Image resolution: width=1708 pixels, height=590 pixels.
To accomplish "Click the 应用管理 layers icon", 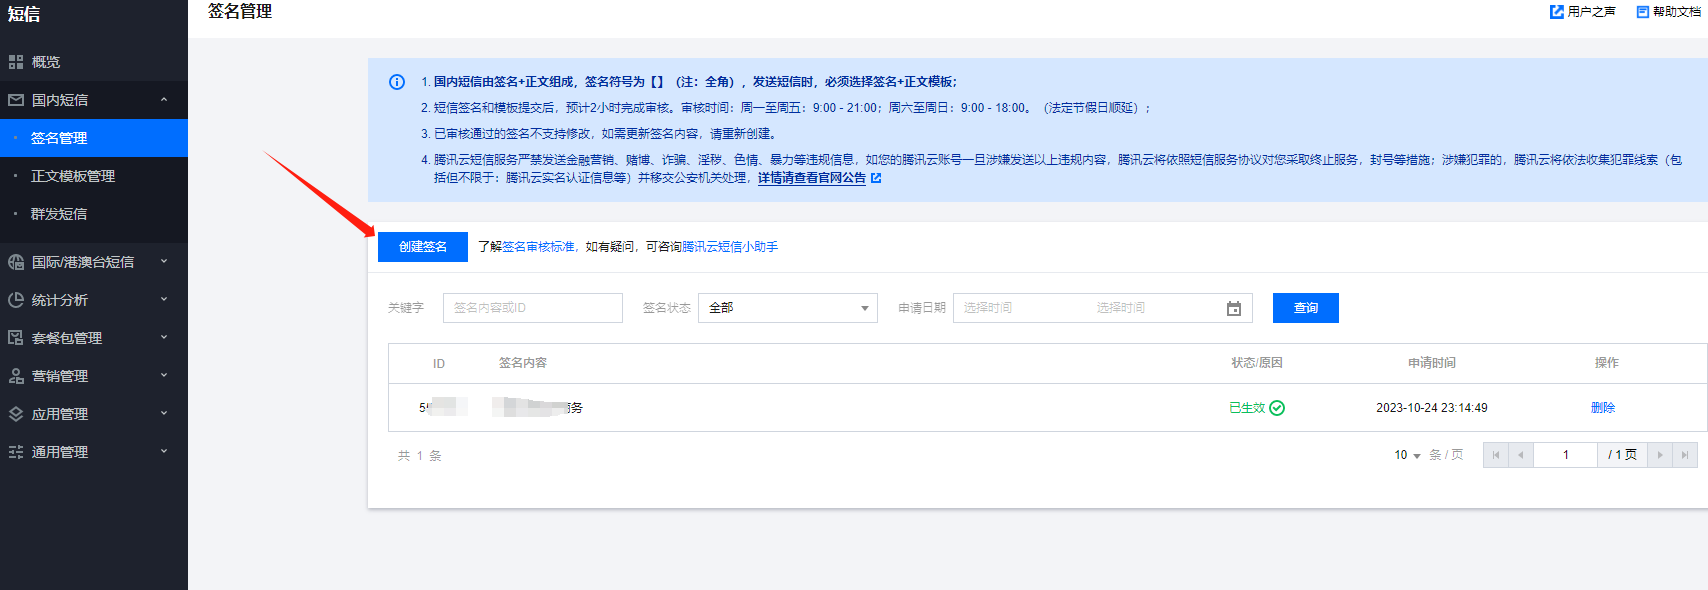I will pyautogui.click(x=16, y=414).
